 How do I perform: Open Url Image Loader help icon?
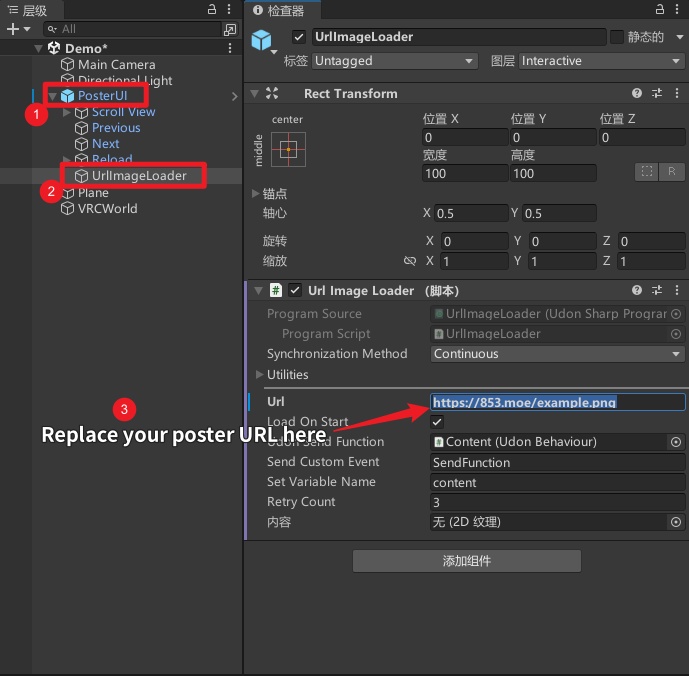tap(637, 290)
